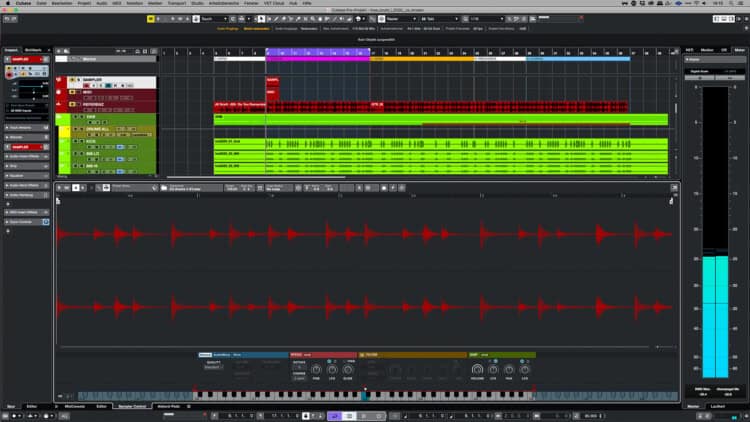Select the Zoom magnifier tool in toolbar
This screenshot has height=422, width=750.
[x=313, y=19]
